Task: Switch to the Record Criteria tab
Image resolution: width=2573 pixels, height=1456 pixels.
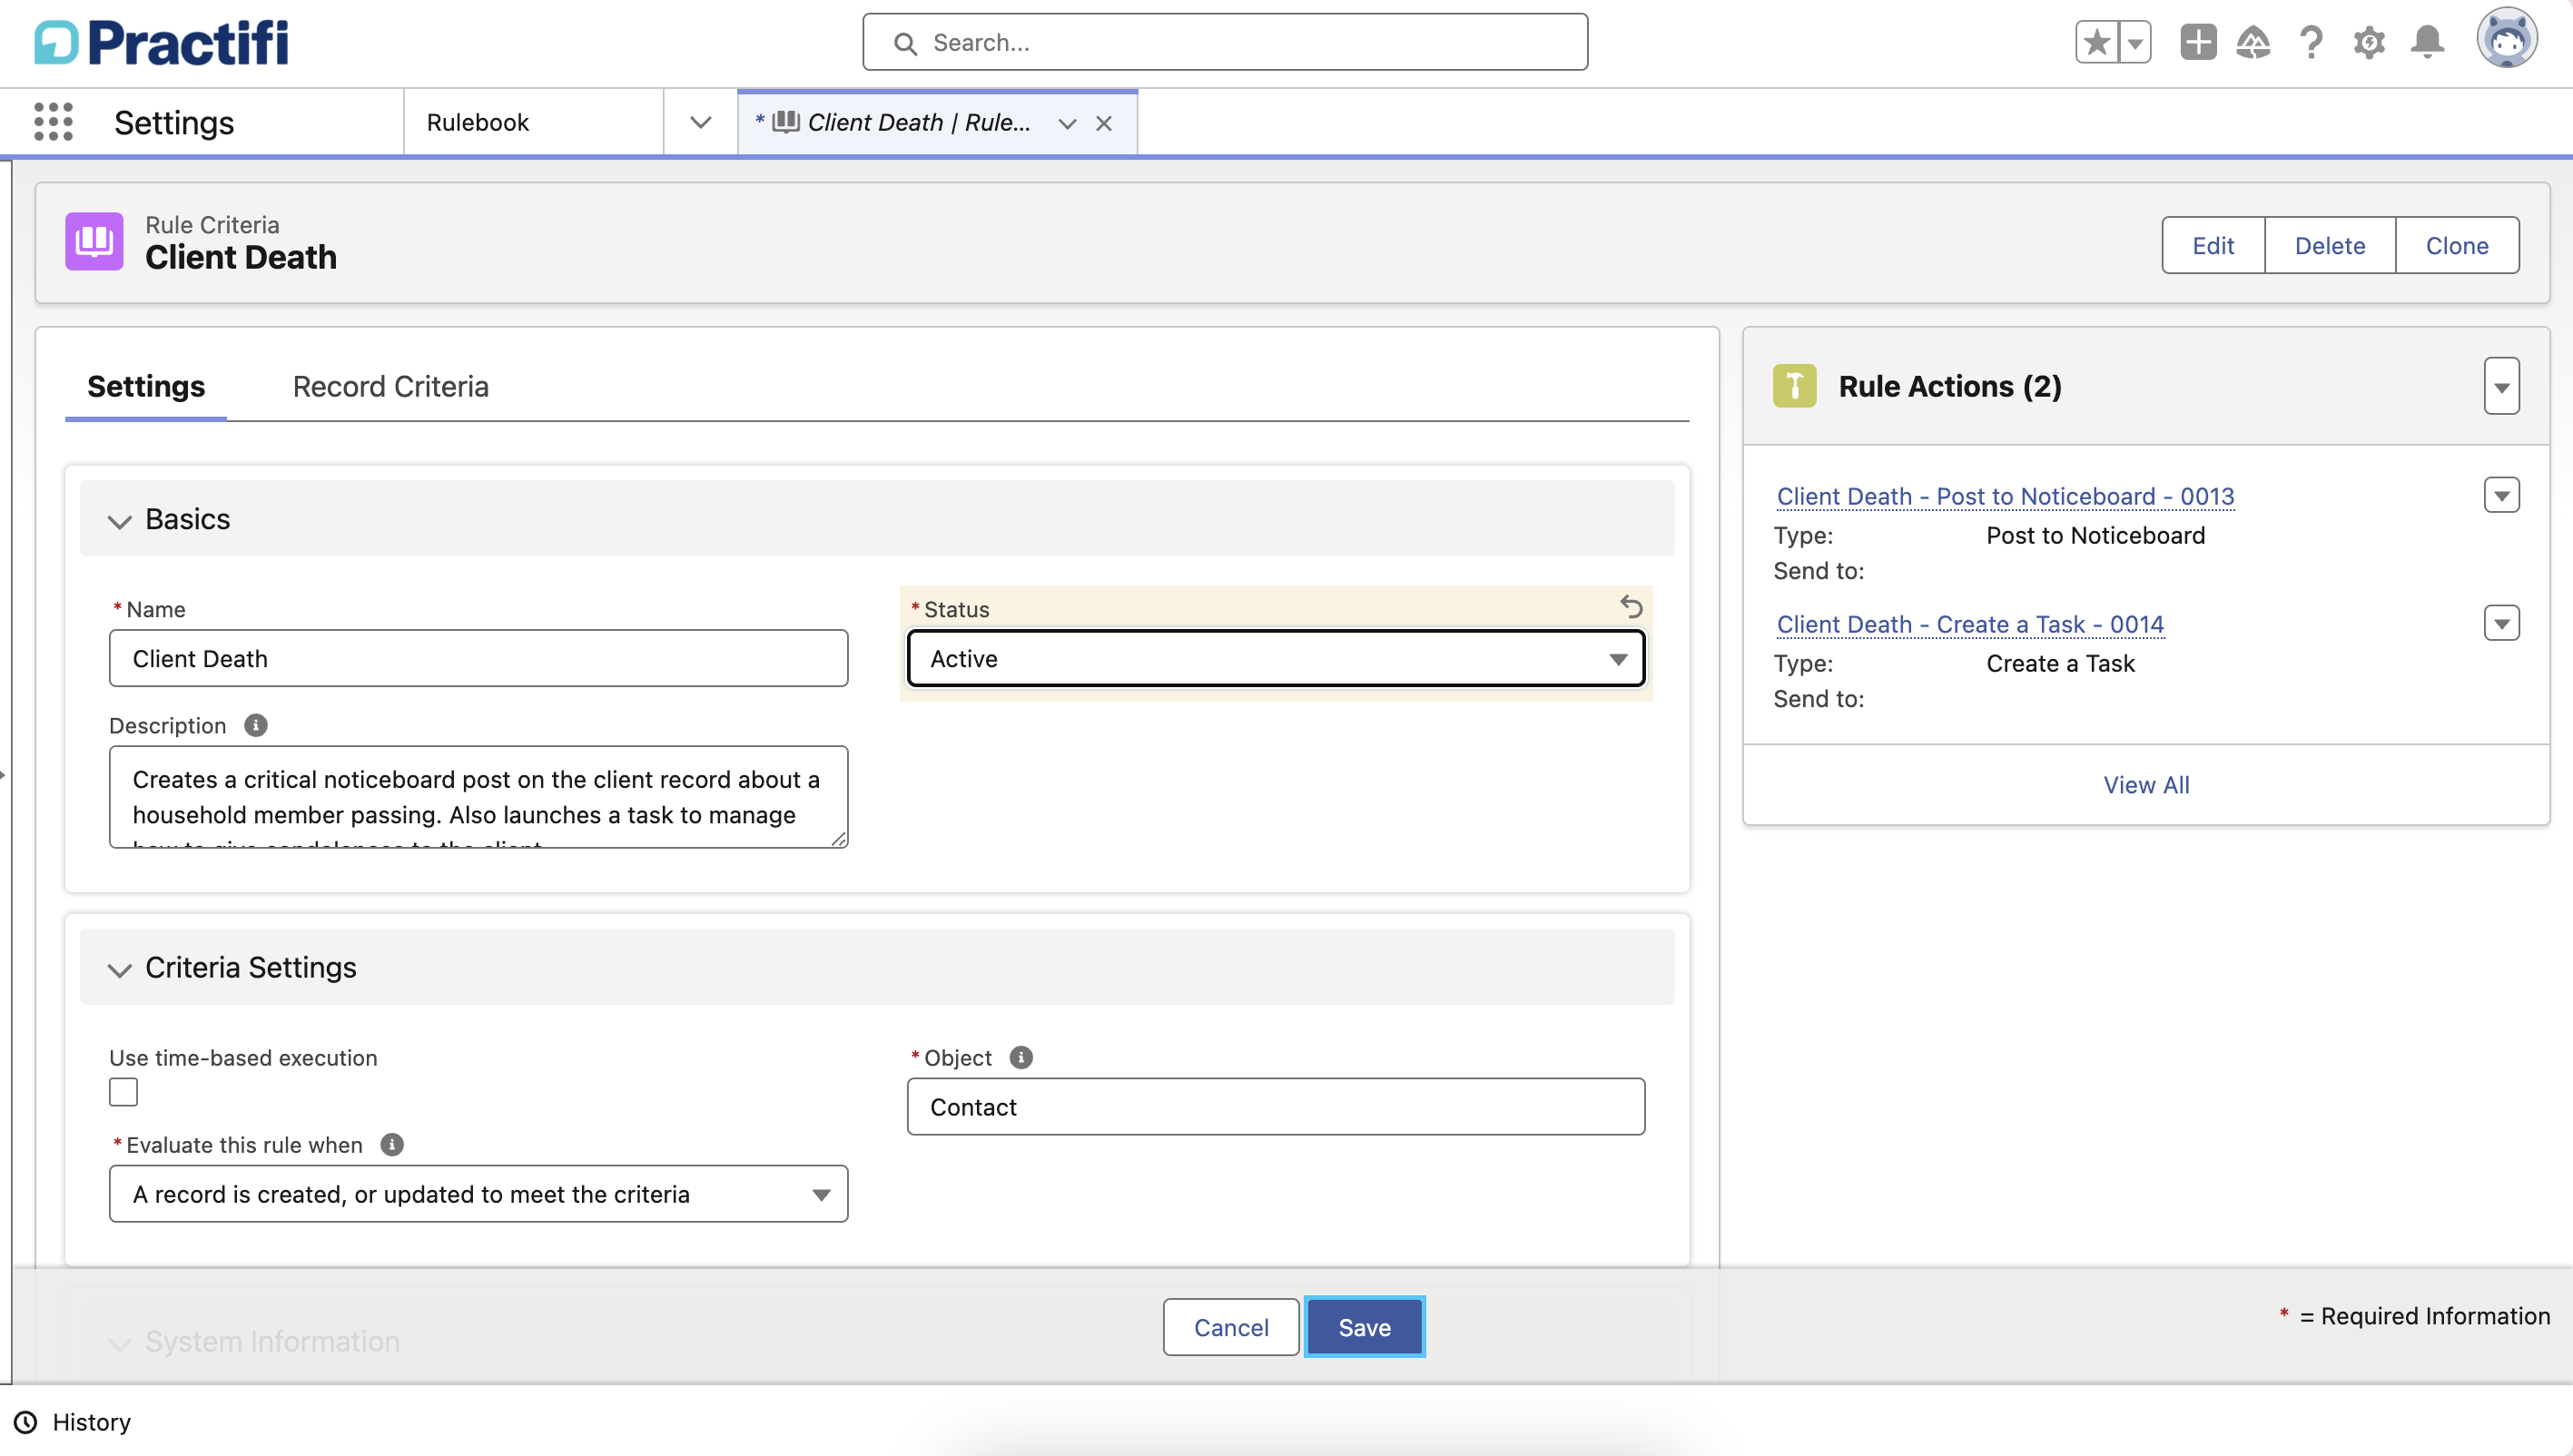Action: [390, 387]
